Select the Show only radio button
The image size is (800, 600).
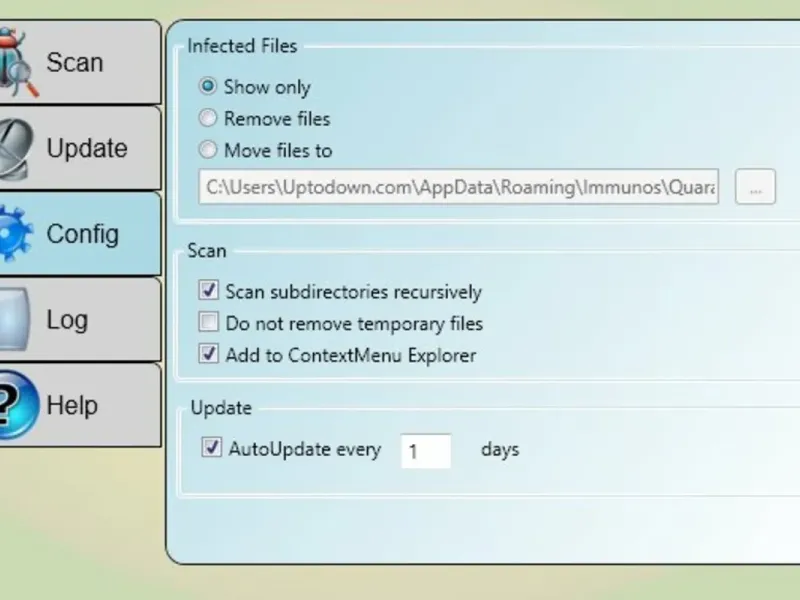coord(208,86)
